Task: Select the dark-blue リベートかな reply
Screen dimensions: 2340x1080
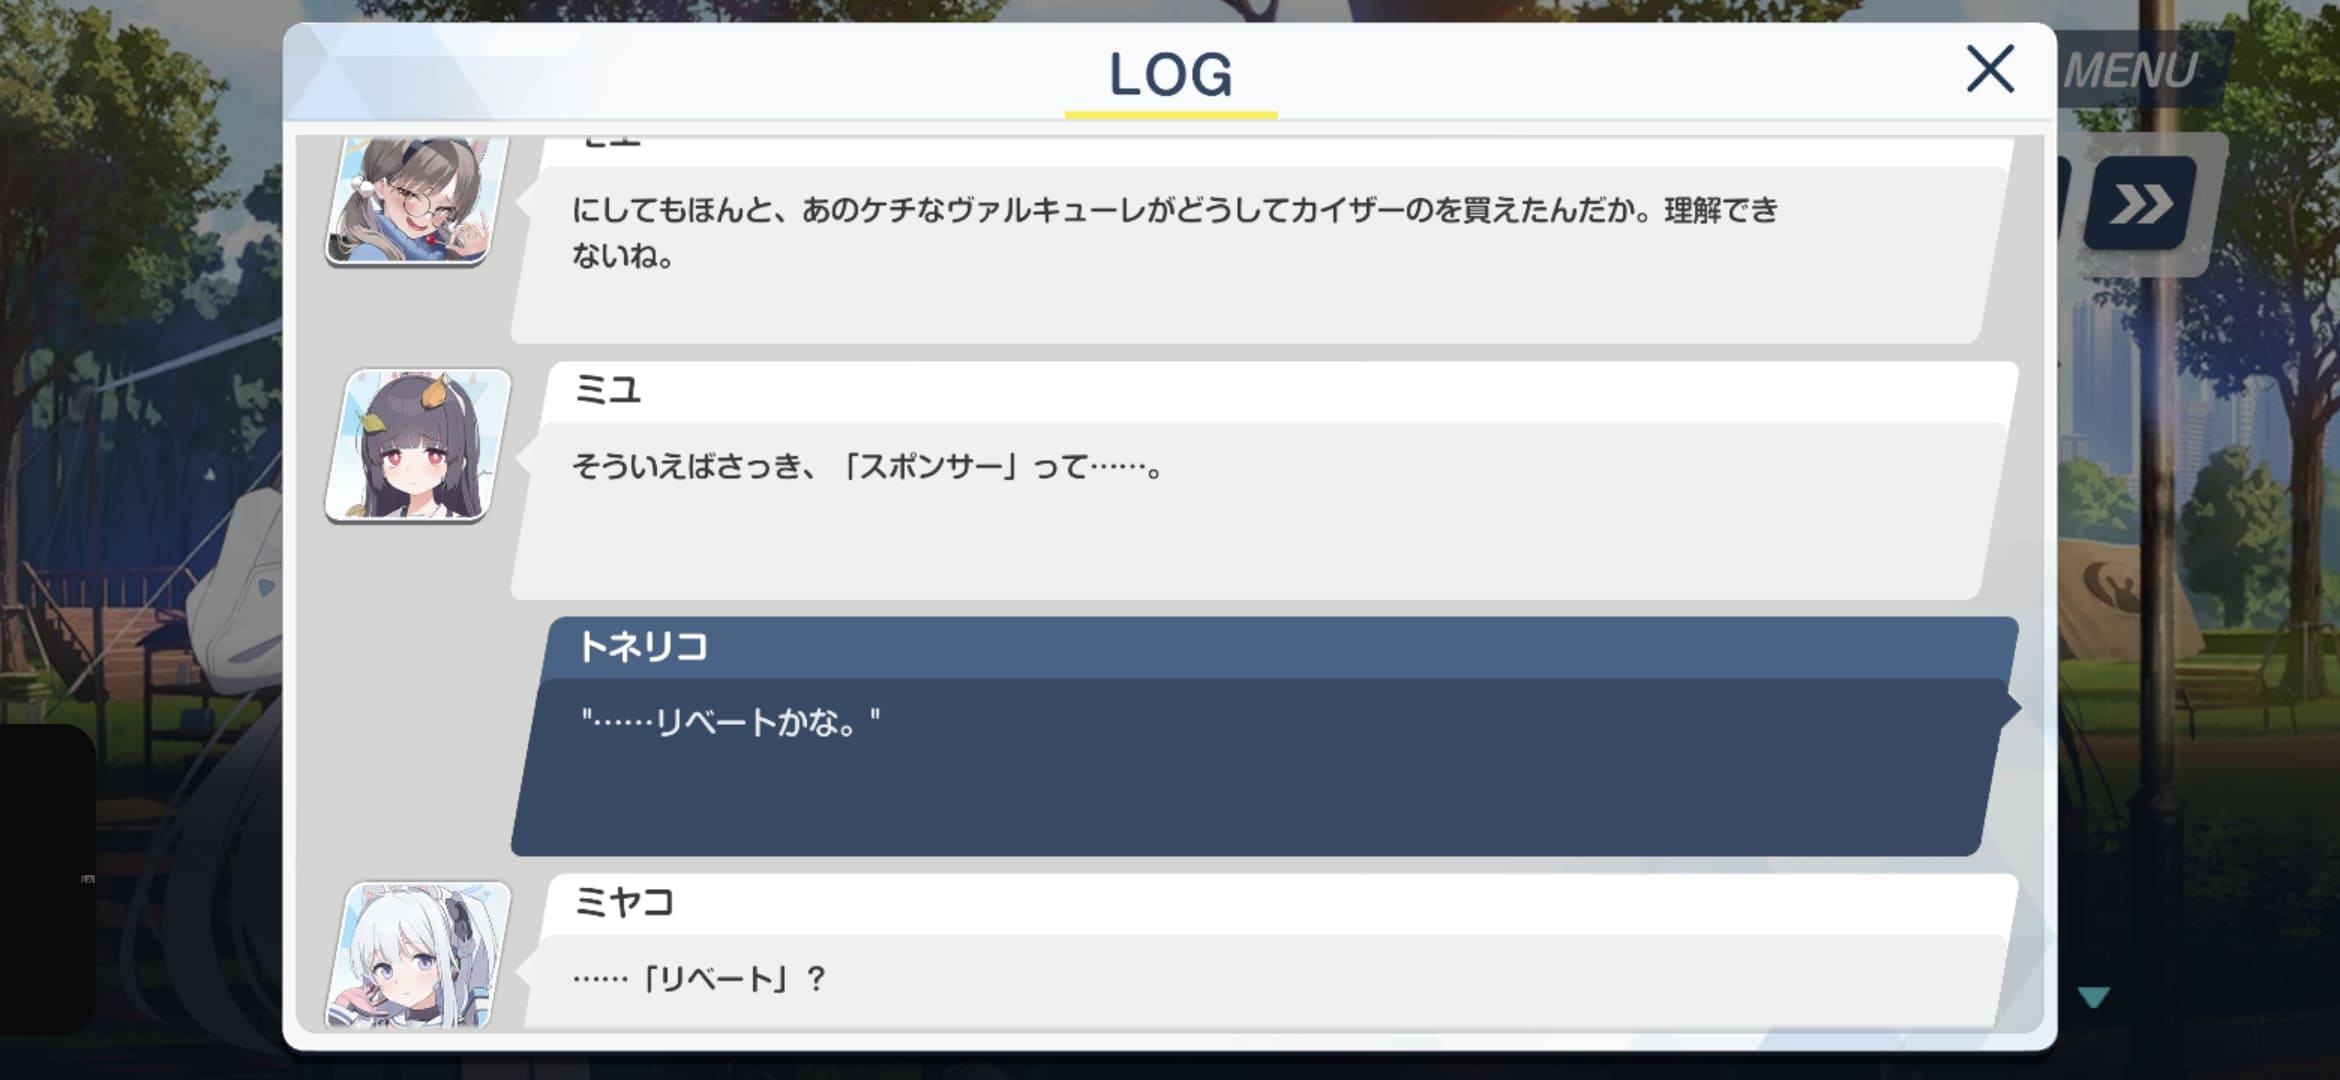Action: (x=731, y=722)
